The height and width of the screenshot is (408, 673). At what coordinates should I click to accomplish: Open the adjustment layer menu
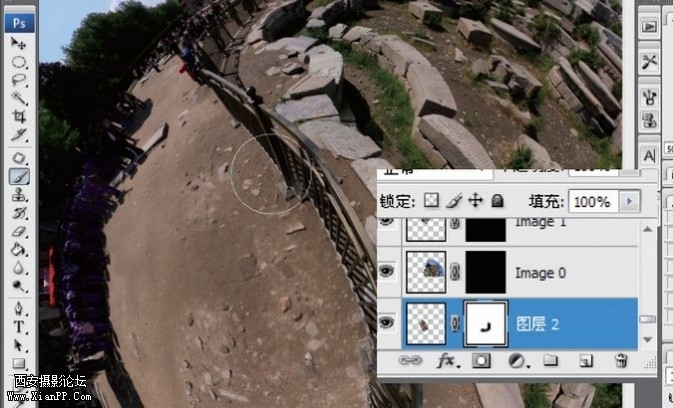(518, 361)
